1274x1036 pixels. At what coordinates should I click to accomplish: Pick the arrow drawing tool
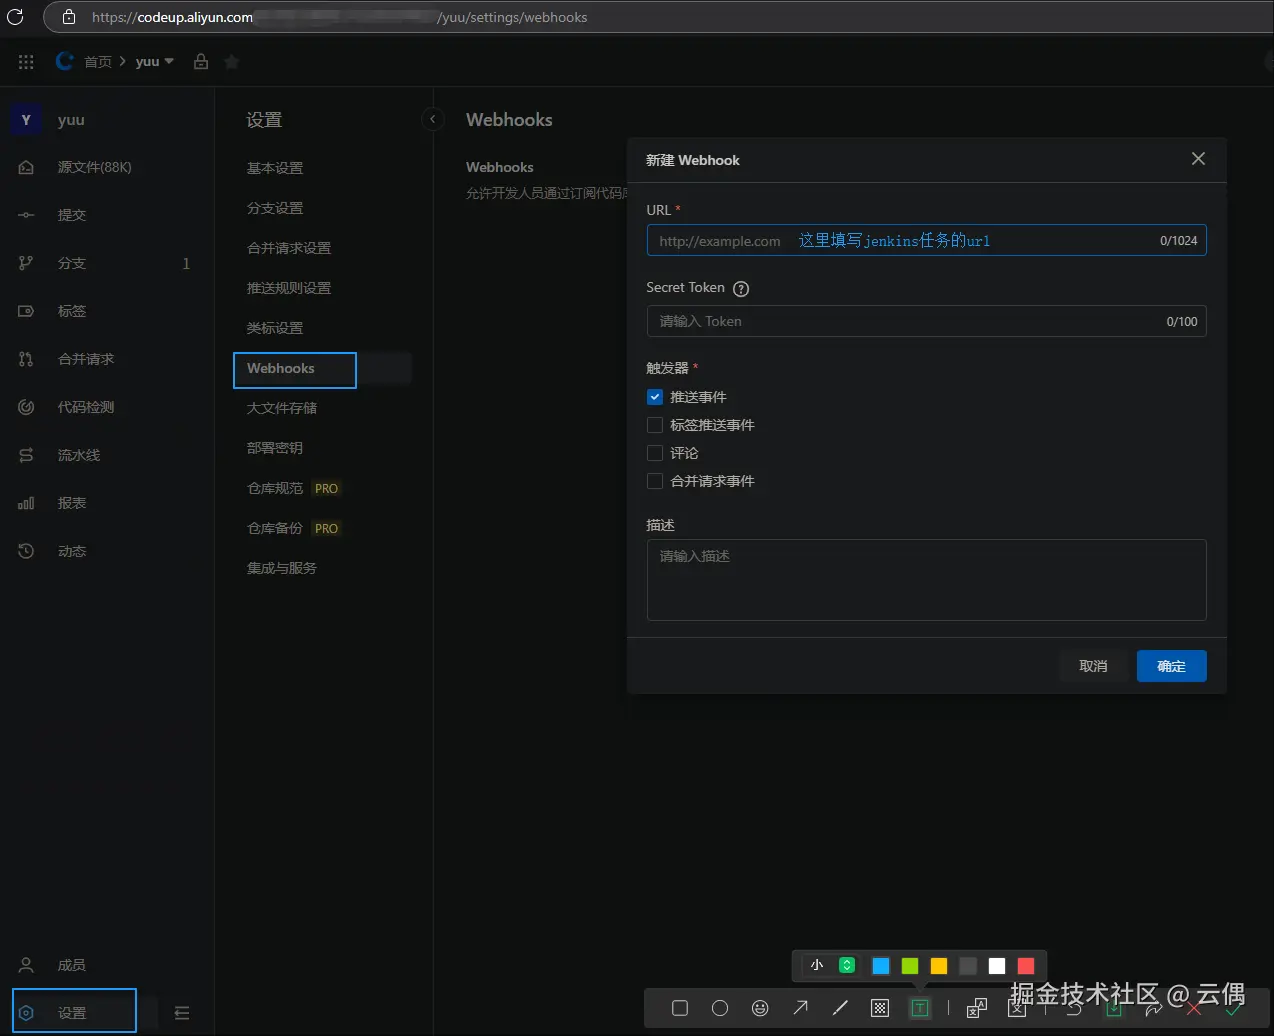[x=800, y=1008]
